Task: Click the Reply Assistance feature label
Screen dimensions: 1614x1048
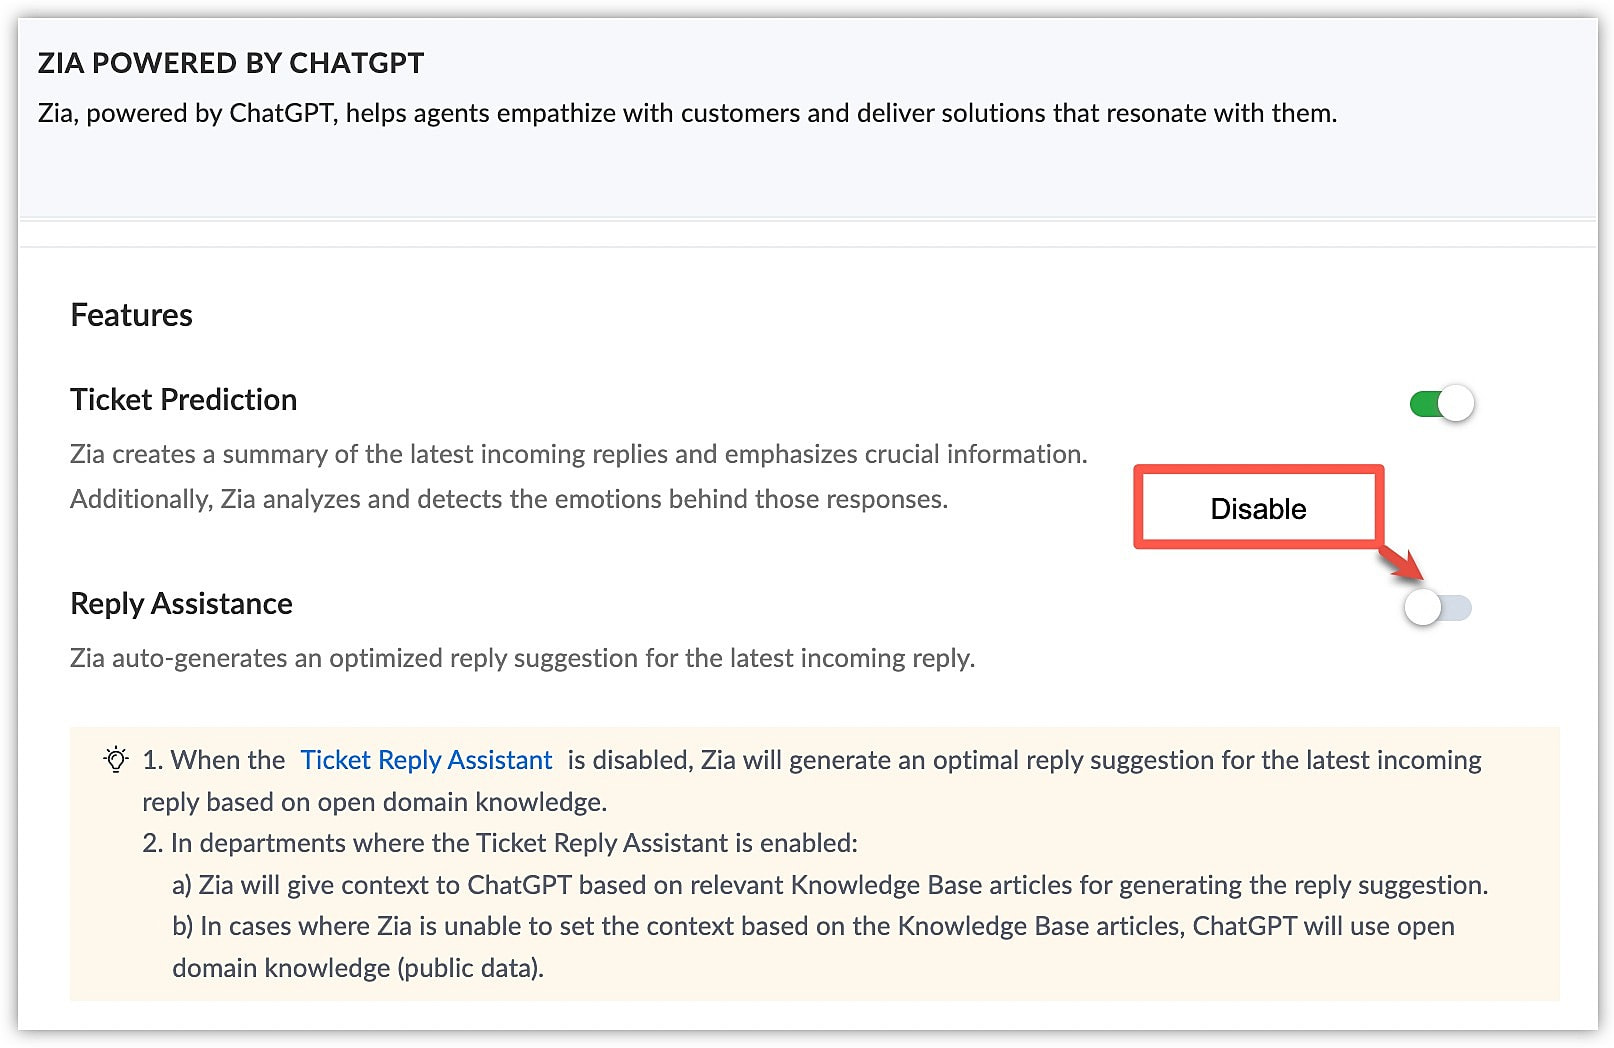Action: pyautogui.click(x=181, y=604)
